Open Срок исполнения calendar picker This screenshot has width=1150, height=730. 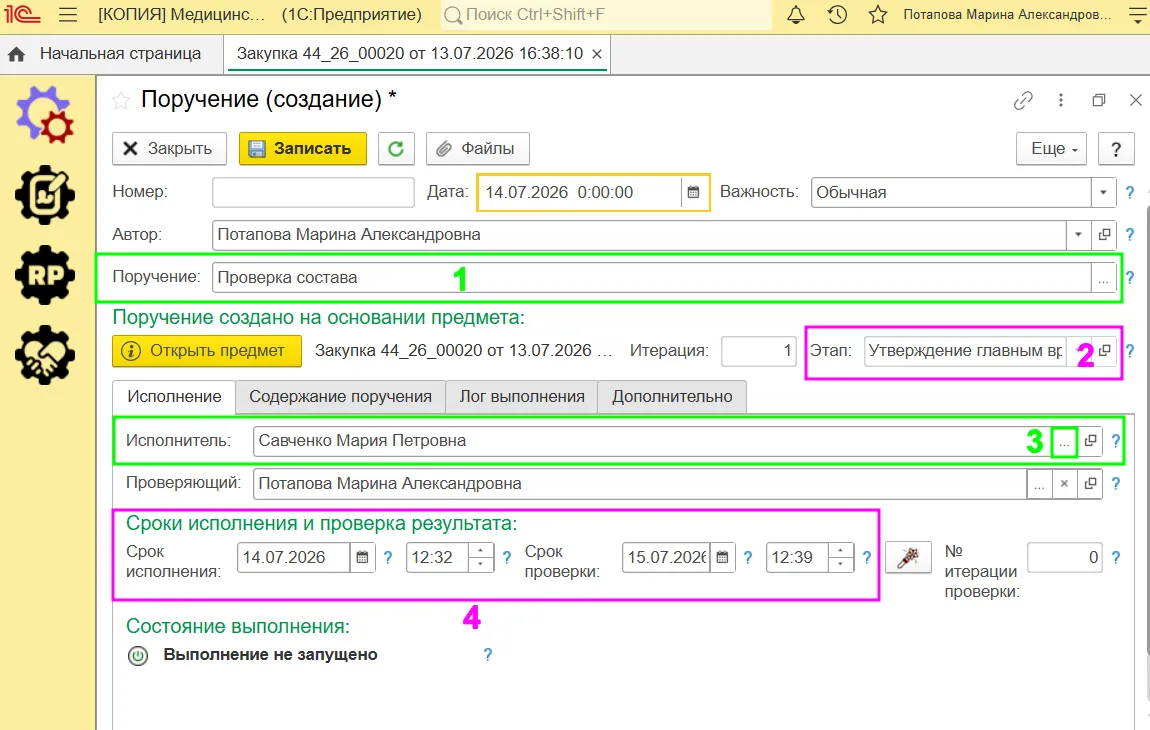[362, 558]
